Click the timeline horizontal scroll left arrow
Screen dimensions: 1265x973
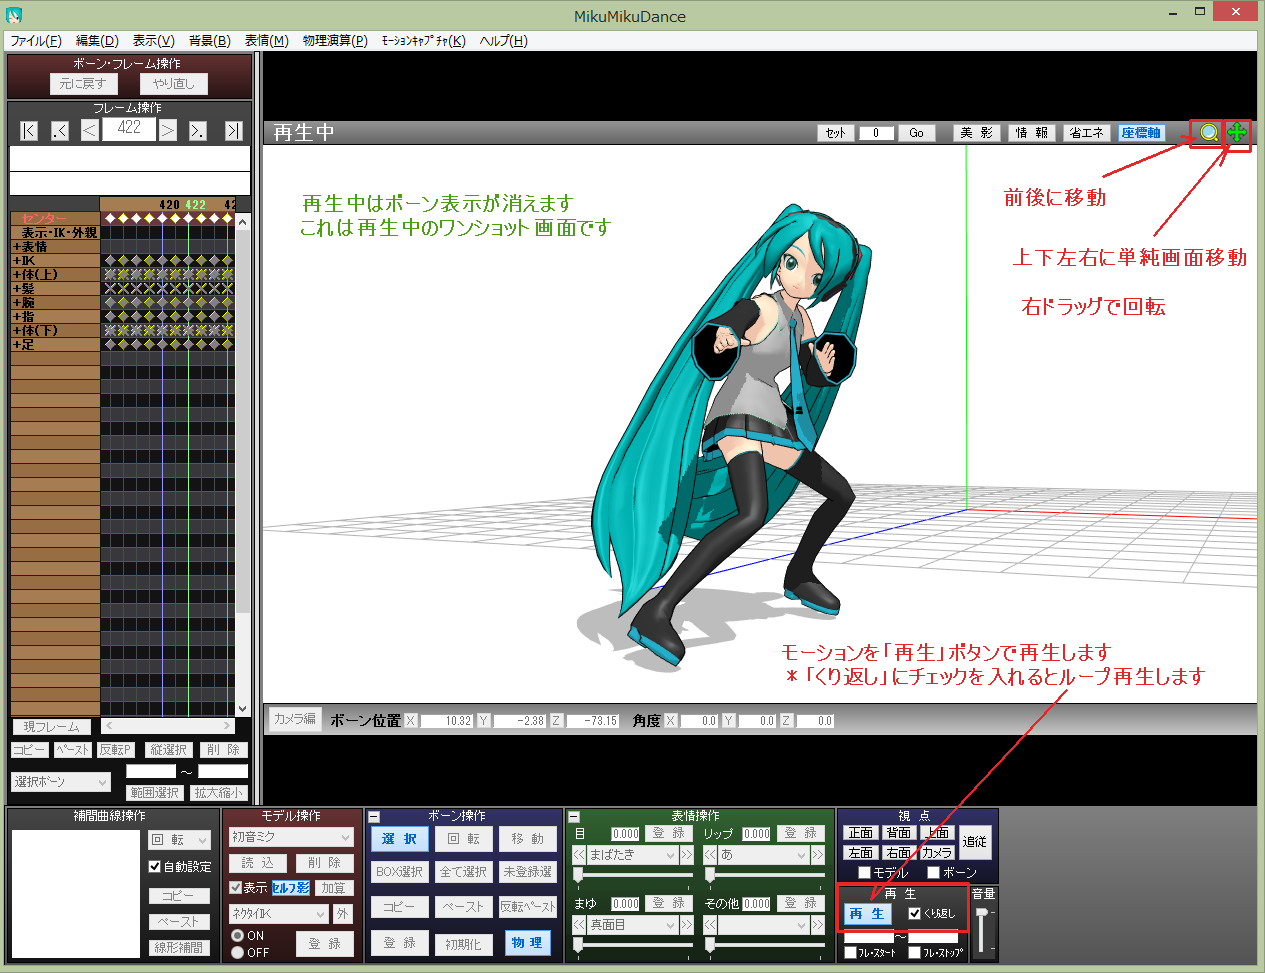[108, 726]
